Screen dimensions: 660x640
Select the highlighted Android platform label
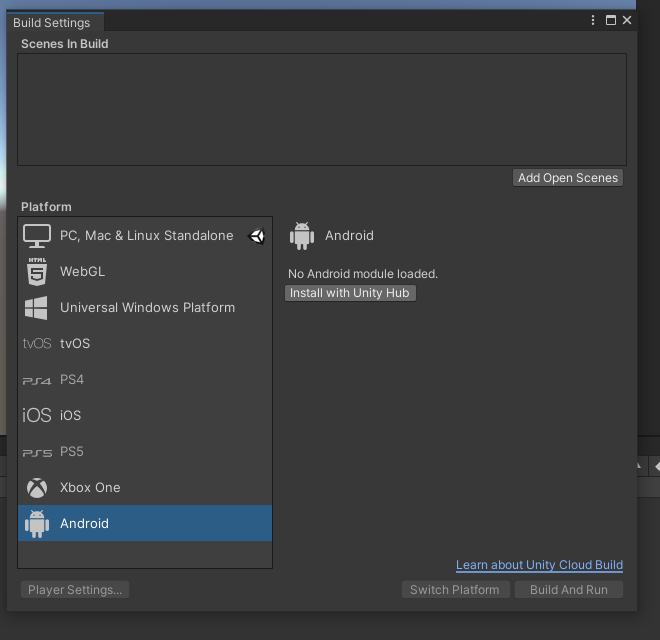click(x=84, y=524)
